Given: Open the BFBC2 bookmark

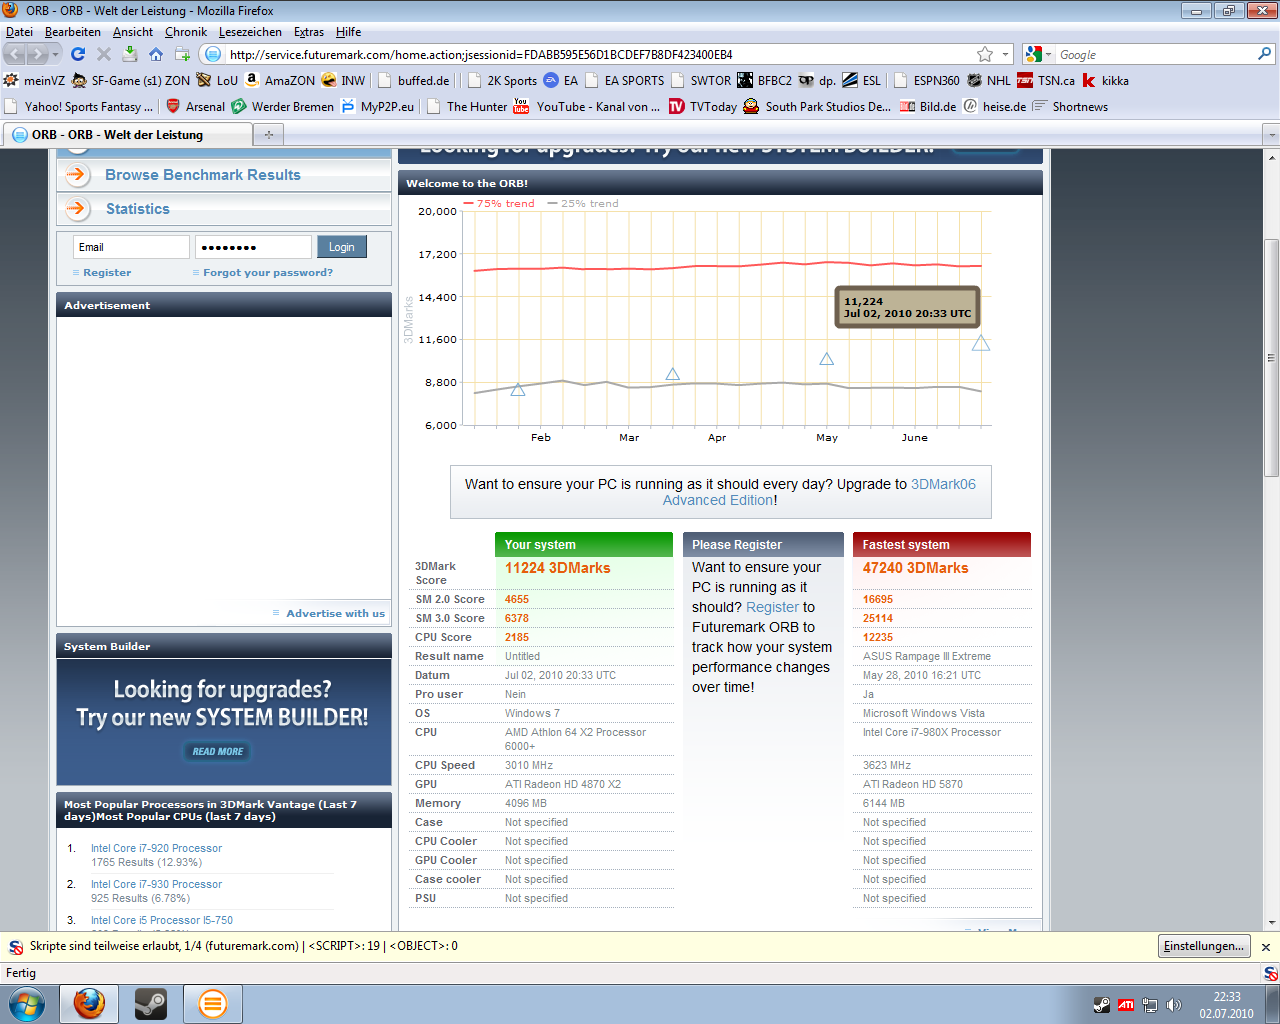Looking at the screenshot, I should [x=765, y=80].
